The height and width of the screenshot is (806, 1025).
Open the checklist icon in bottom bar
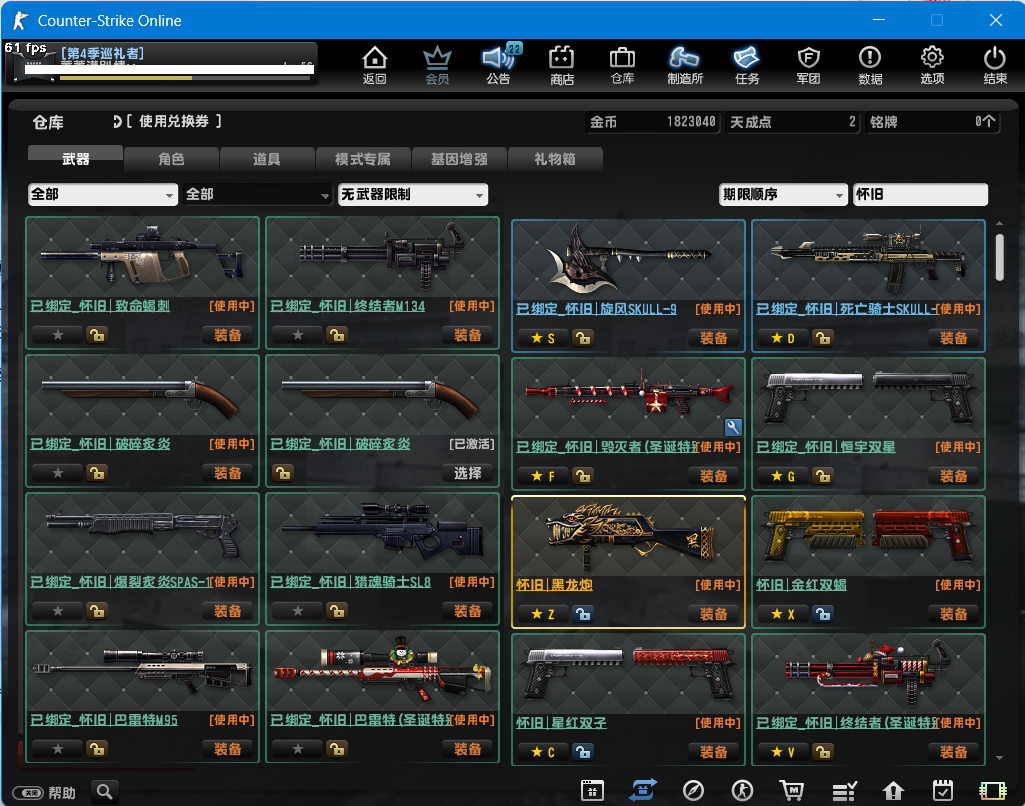click(844, 791)
